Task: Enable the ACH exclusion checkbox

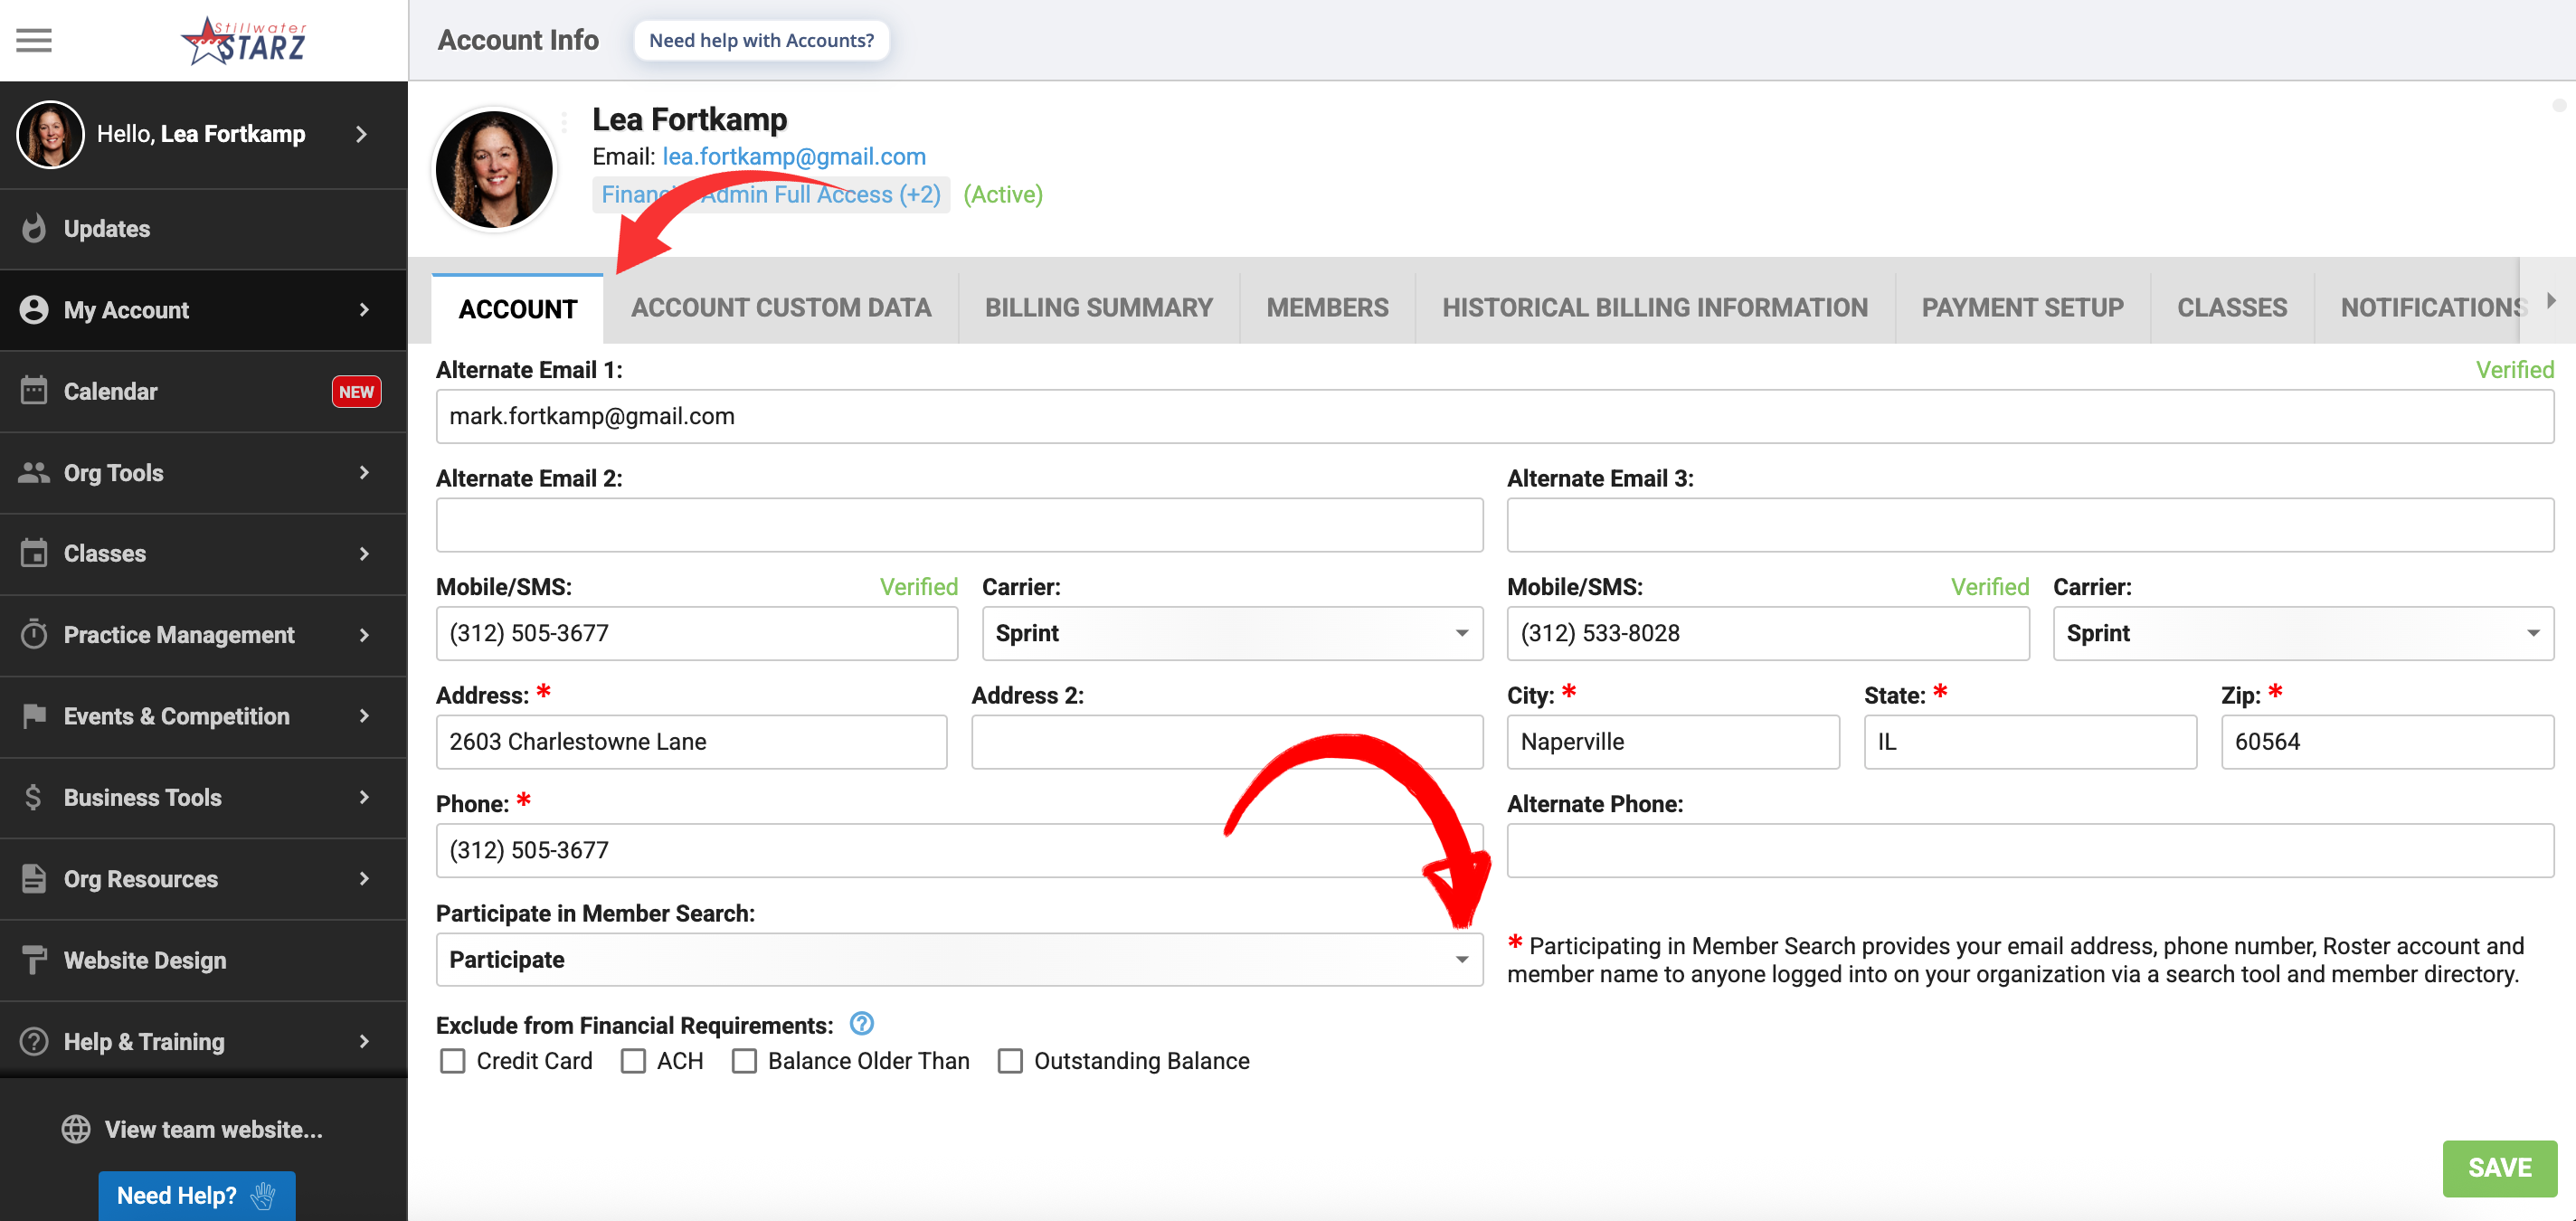Action: 633,1060
